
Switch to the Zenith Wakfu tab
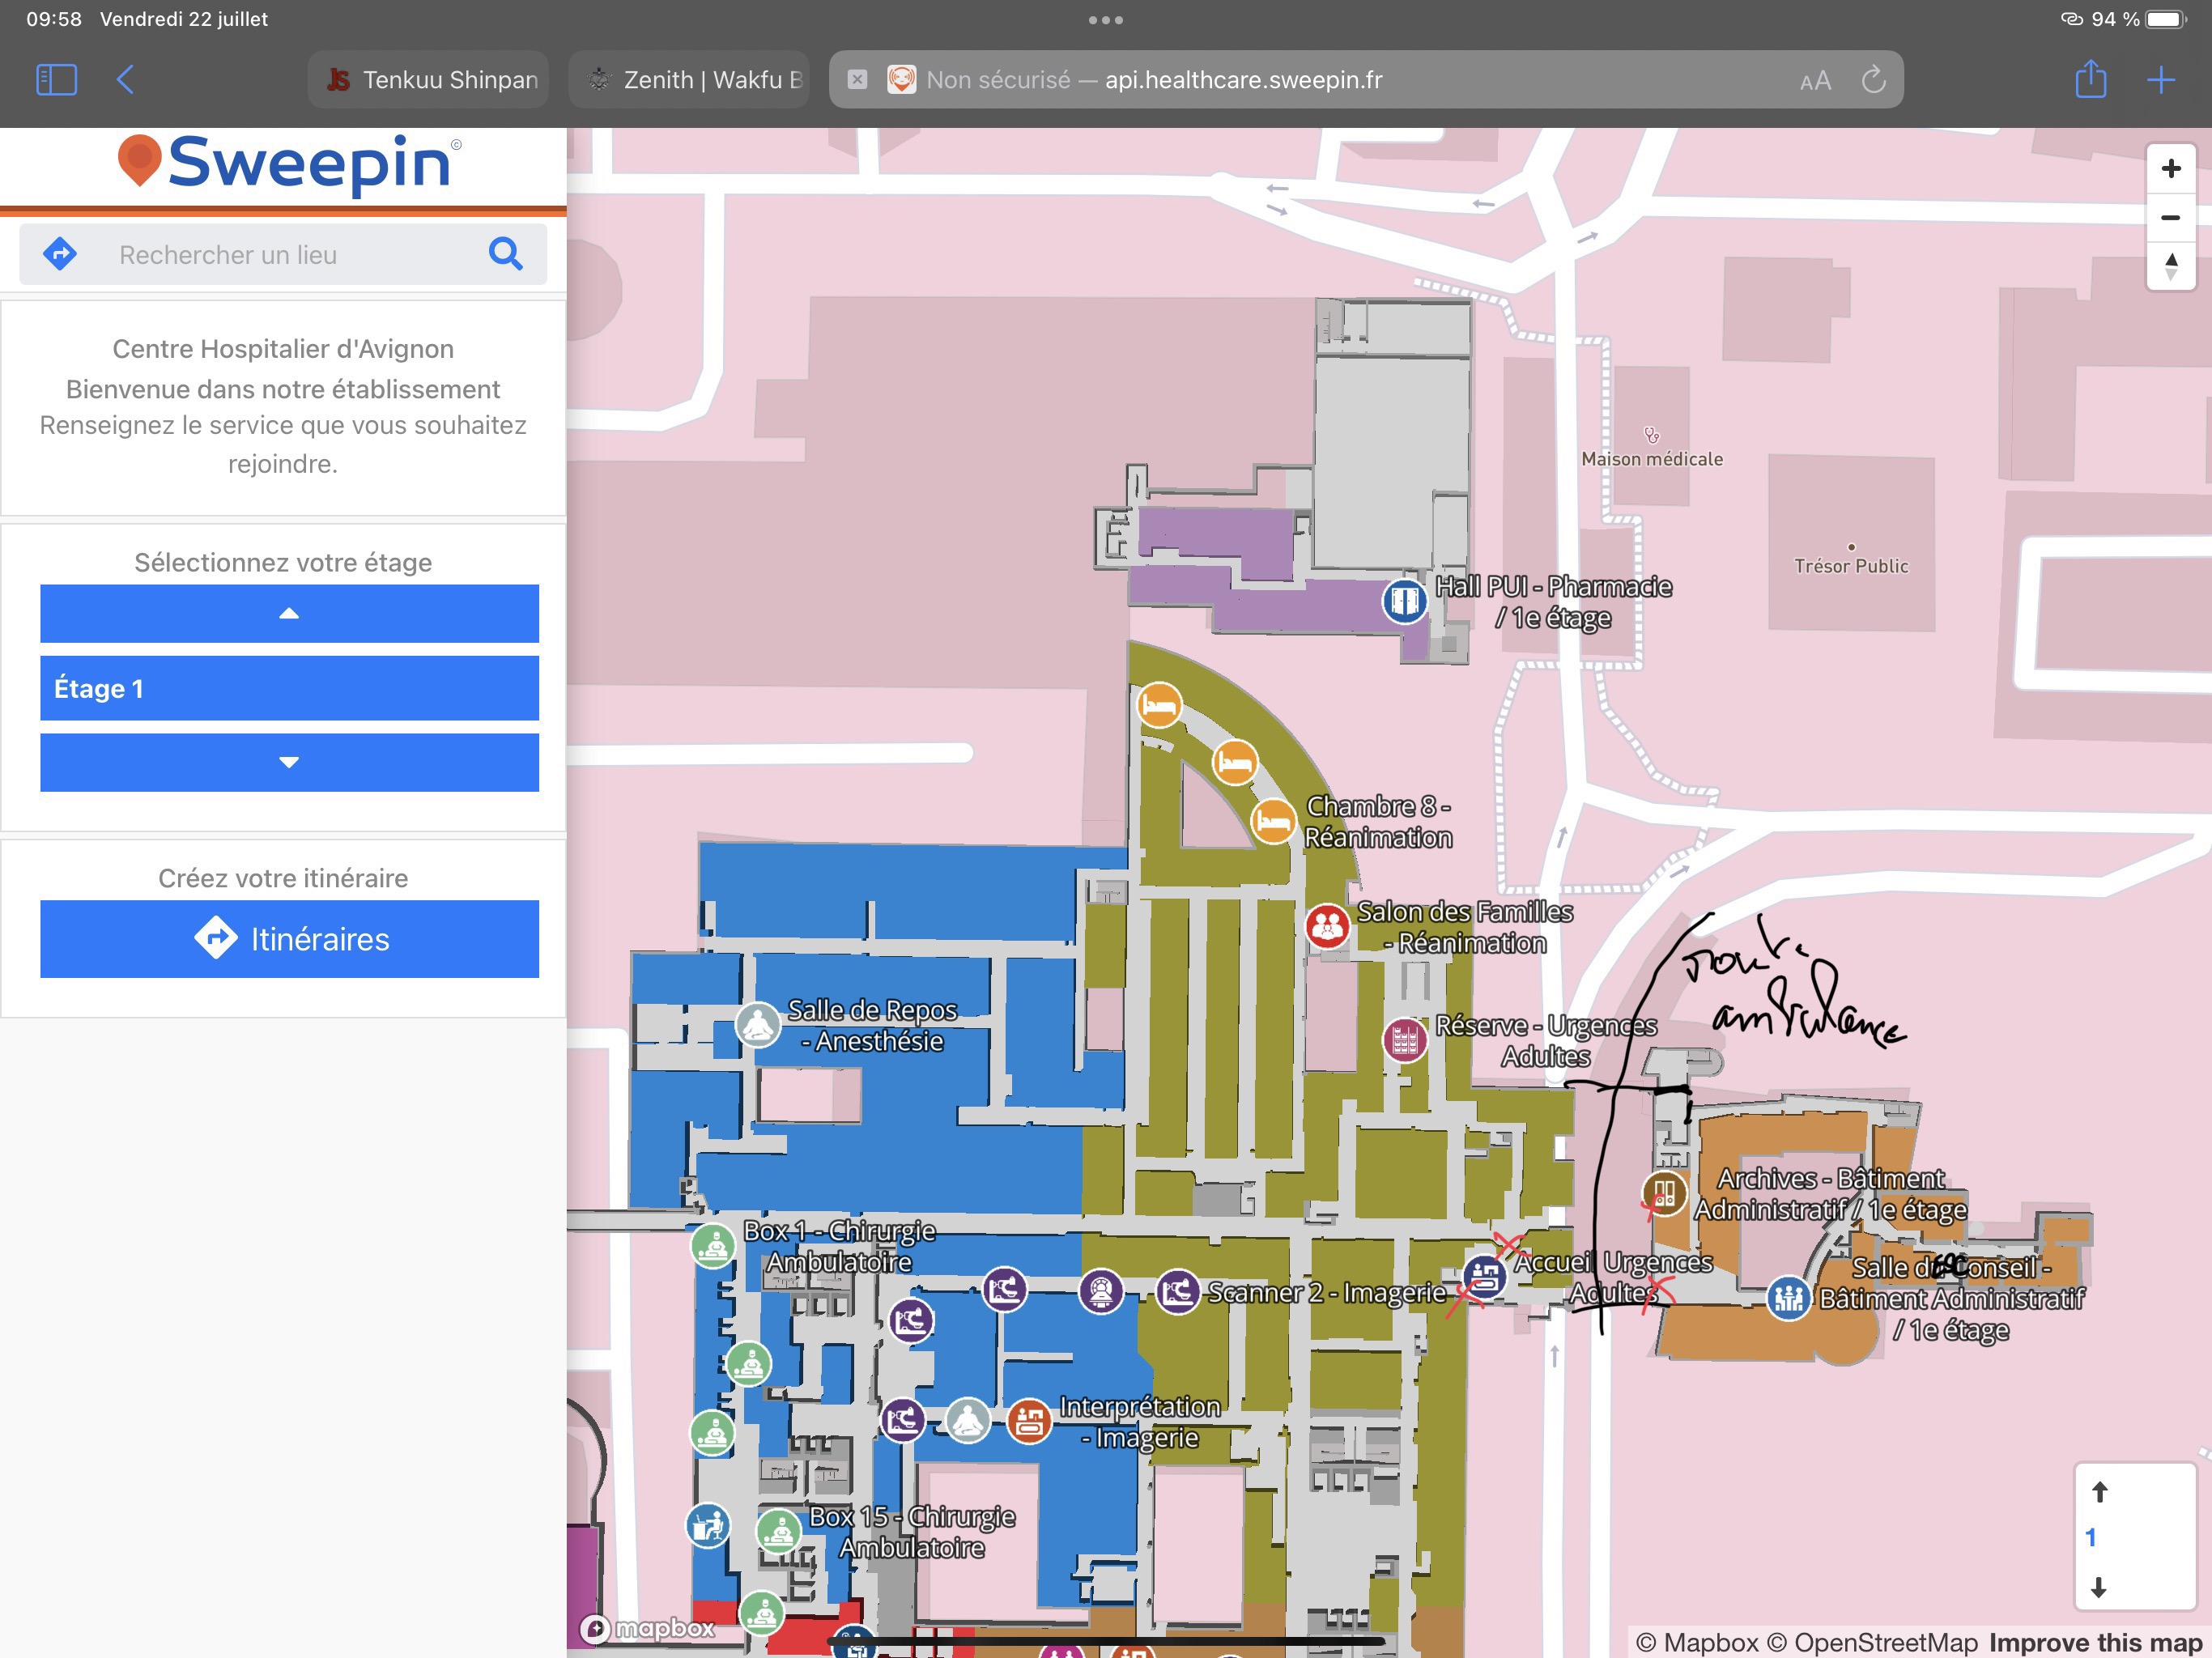(690, 80)
